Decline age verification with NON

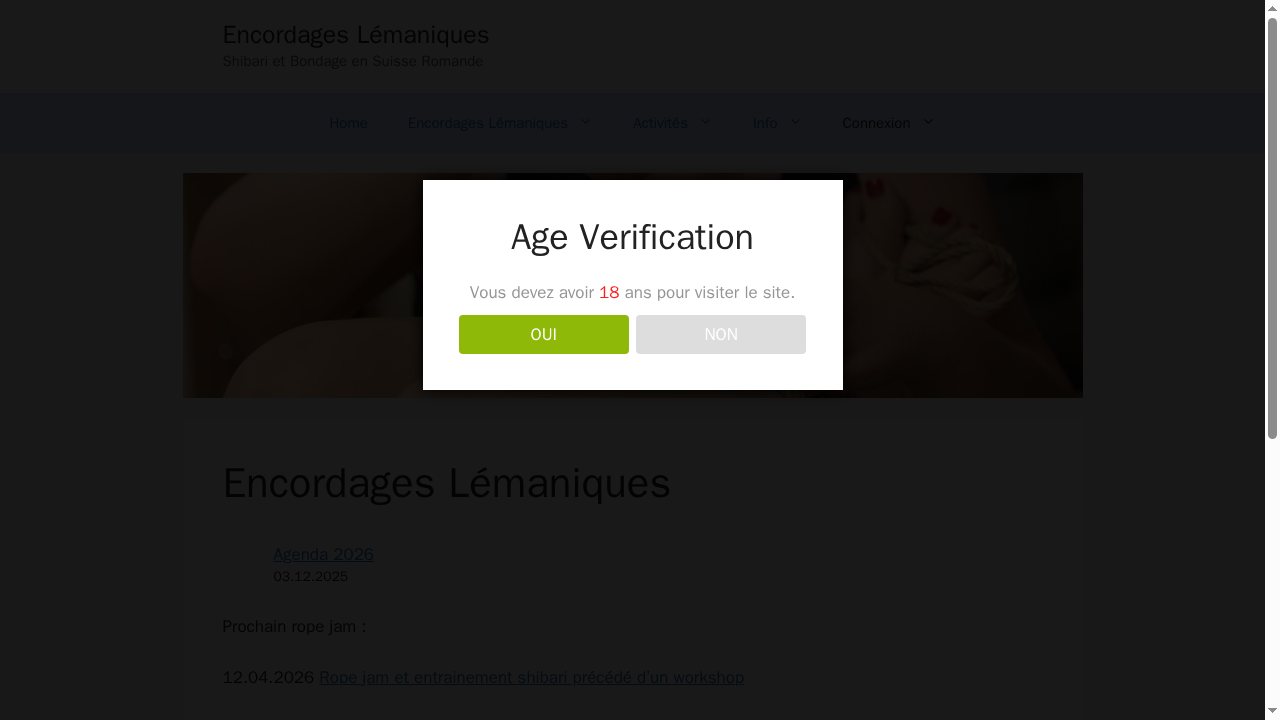[720, 334]
